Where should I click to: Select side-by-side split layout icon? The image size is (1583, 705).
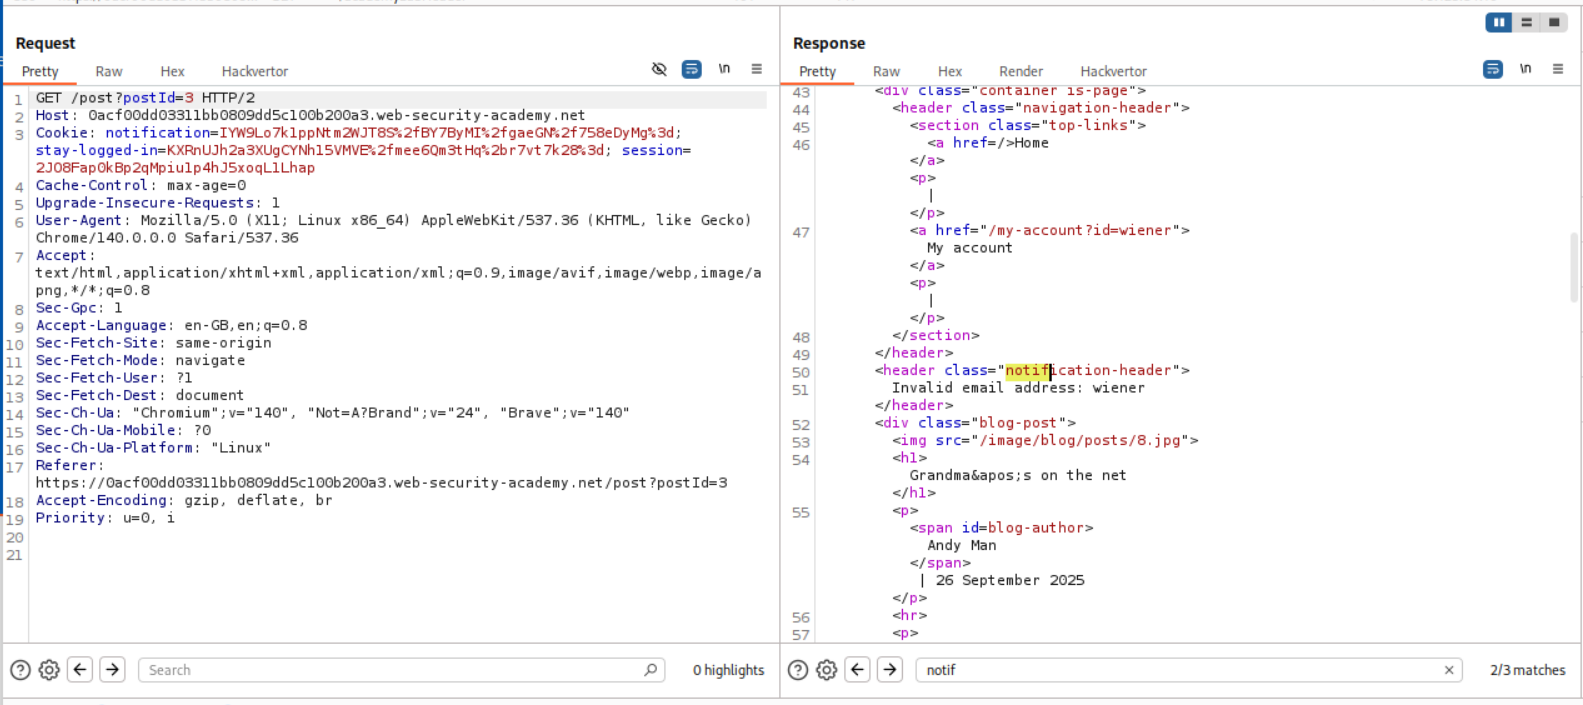[x=1498, y=22]
